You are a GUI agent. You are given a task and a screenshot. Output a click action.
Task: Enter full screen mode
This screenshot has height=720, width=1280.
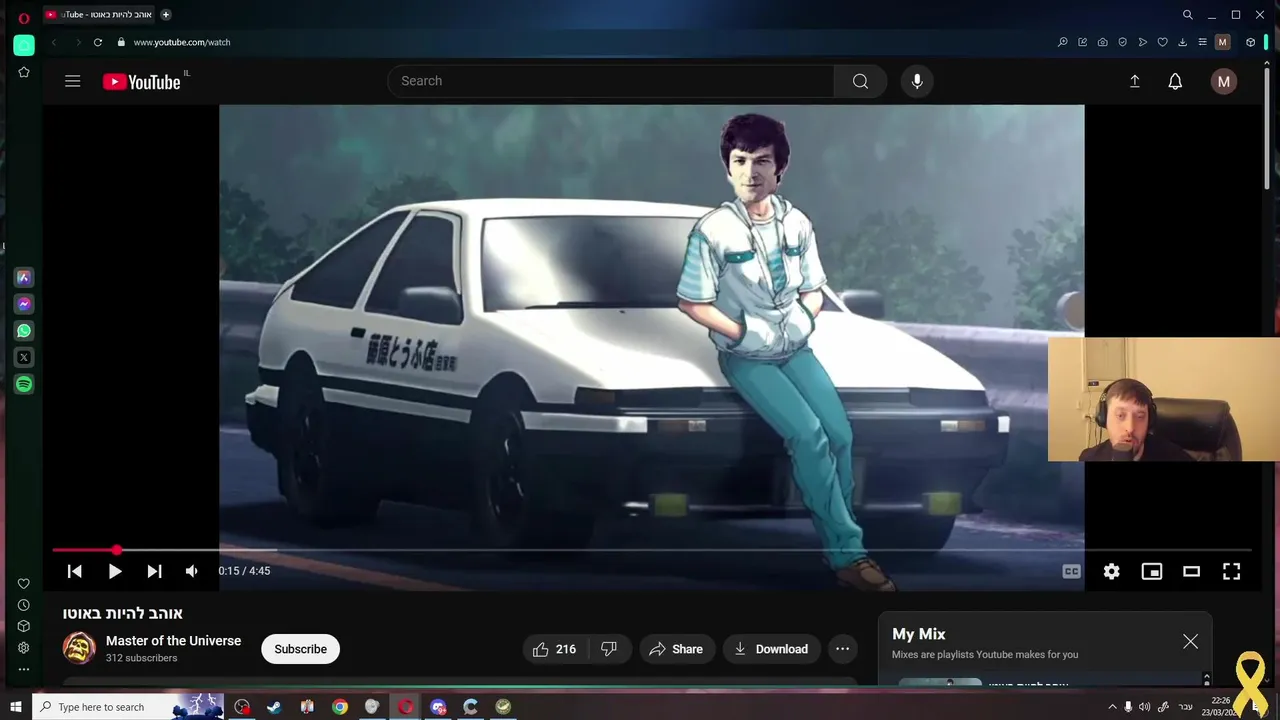(x=1231, y=571)
